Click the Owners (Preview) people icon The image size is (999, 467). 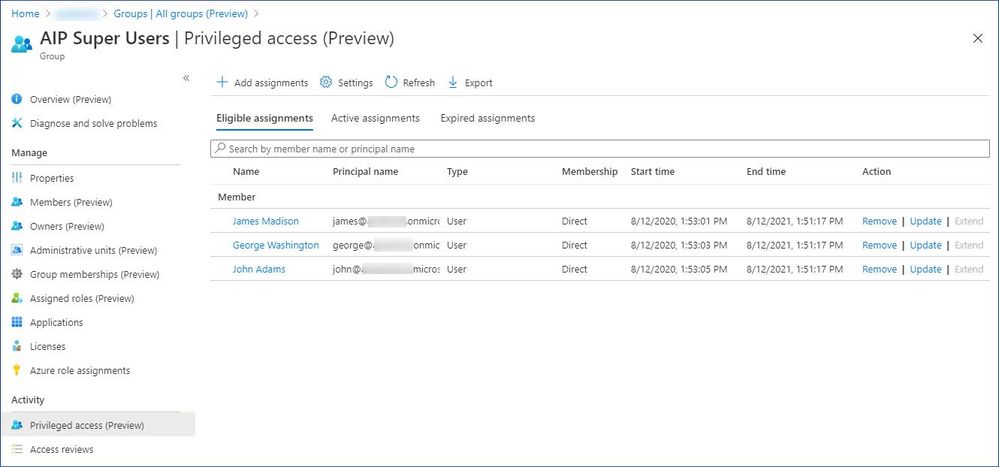17,226
